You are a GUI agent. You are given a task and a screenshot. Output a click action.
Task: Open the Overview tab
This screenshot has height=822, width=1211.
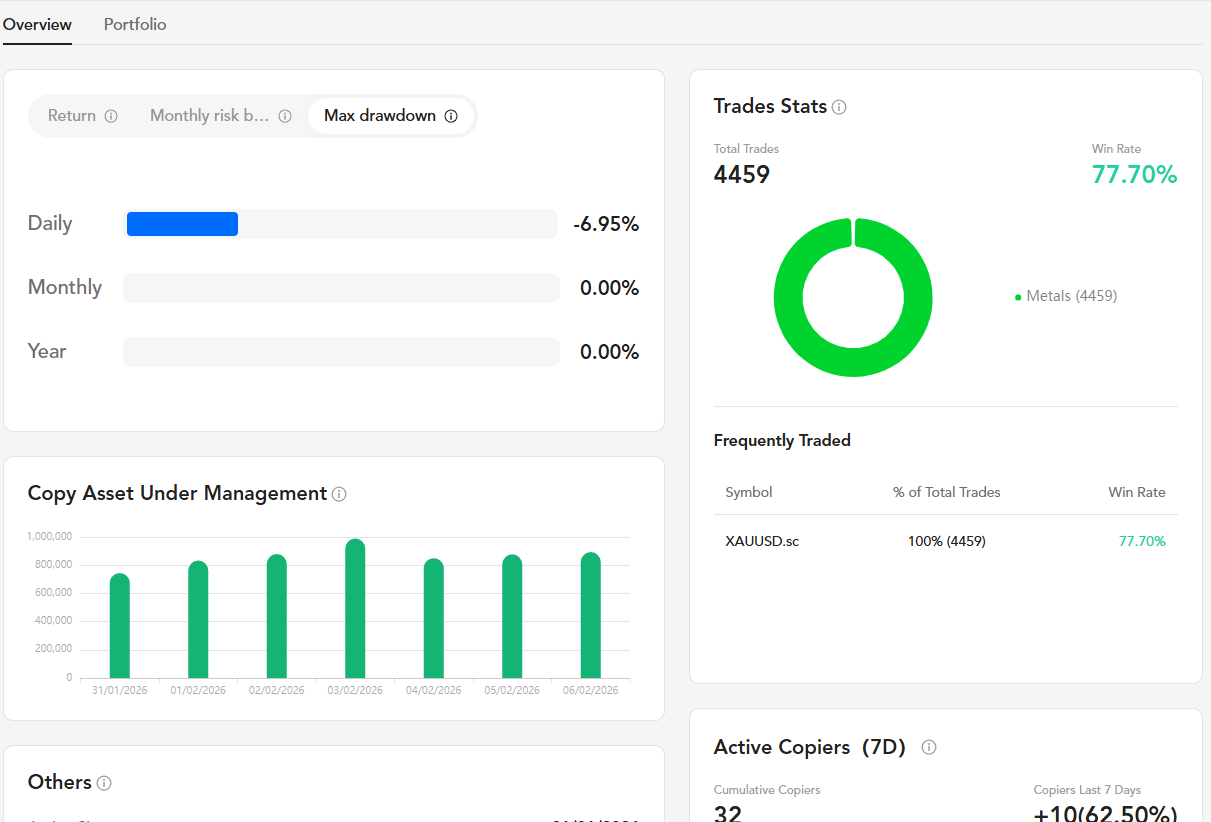click(37, 24)
